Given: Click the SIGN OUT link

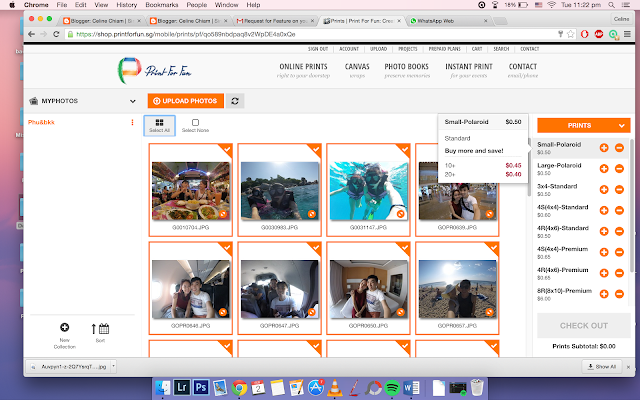Looking at the screenshot, I should pyautogui.click(x=318, y=49).
